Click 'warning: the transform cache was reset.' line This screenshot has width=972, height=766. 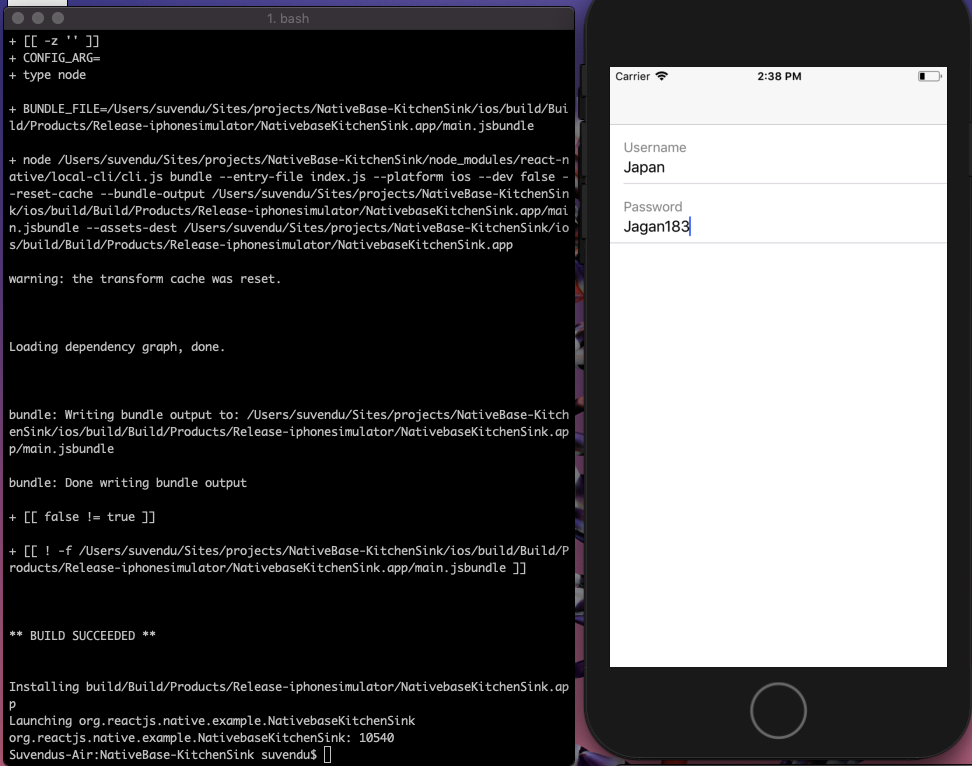click(145, 279)
